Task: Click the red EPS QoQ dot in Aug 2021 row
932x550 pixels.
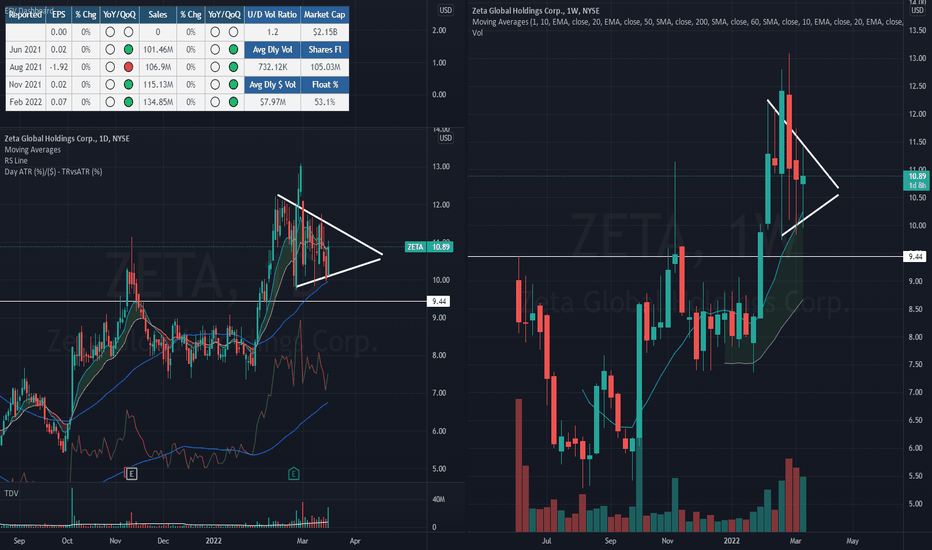Action: [x=128, y=67]
